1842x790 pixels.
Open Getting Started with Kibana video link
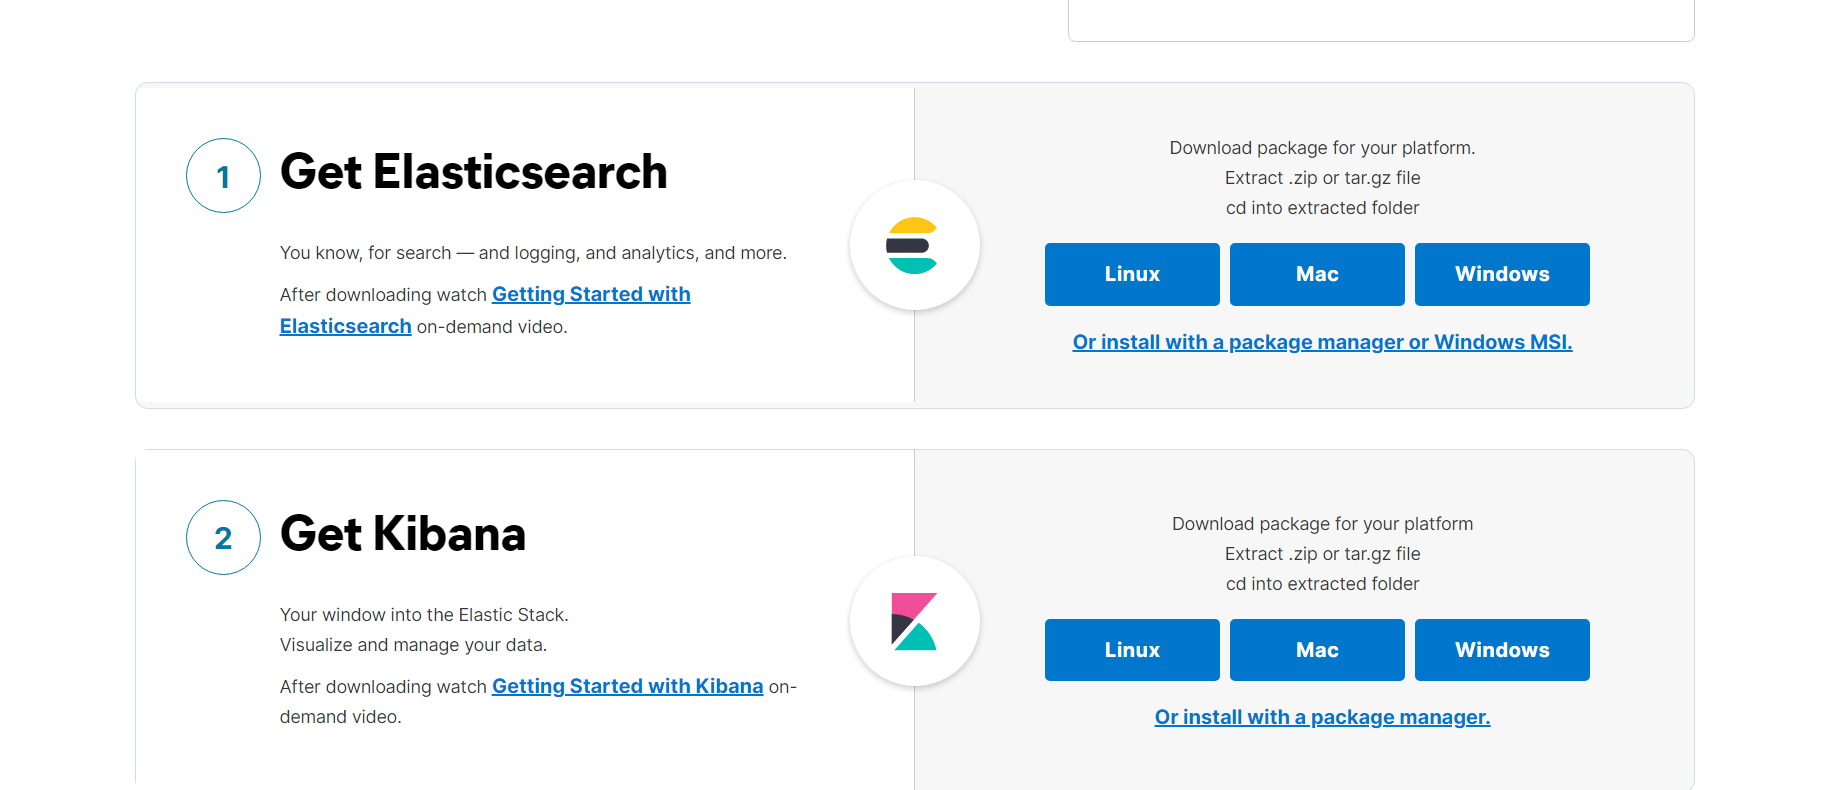coord(627,687)
